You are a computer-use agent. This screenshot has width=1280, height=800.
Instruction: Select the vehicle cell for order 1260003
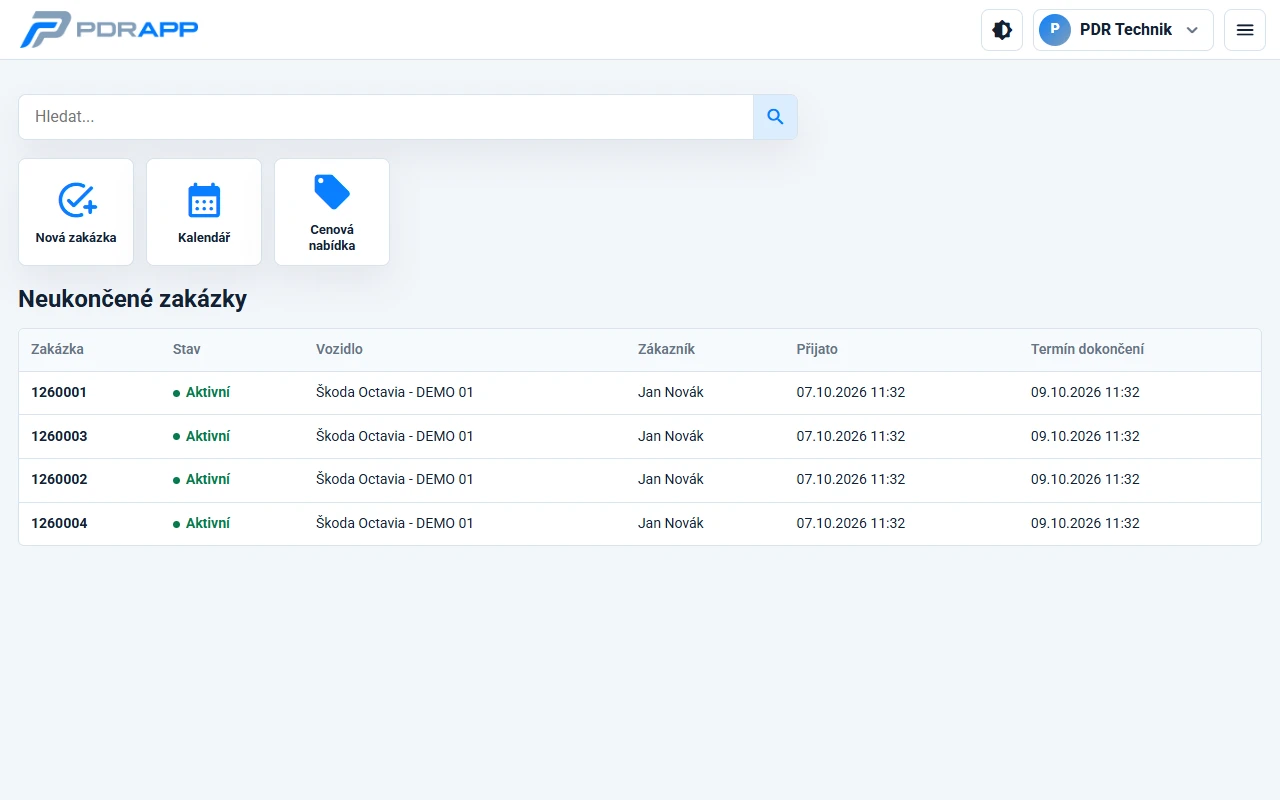(x=395, y=437)
